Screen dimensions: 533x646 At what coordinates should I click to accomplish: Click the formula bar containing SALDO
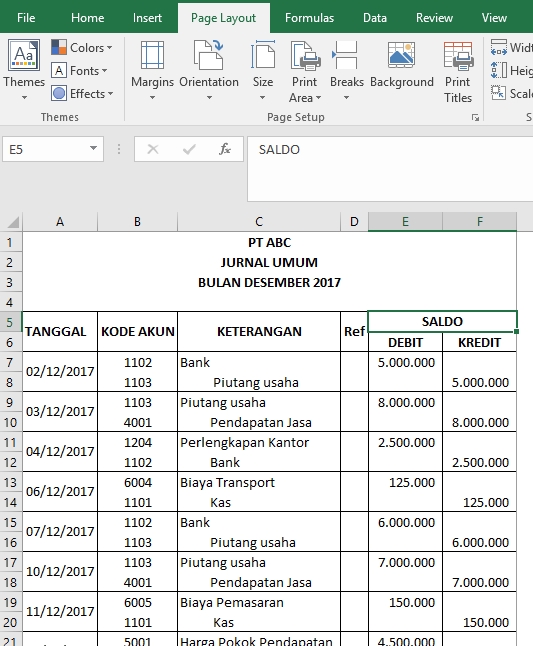[390, 169]
